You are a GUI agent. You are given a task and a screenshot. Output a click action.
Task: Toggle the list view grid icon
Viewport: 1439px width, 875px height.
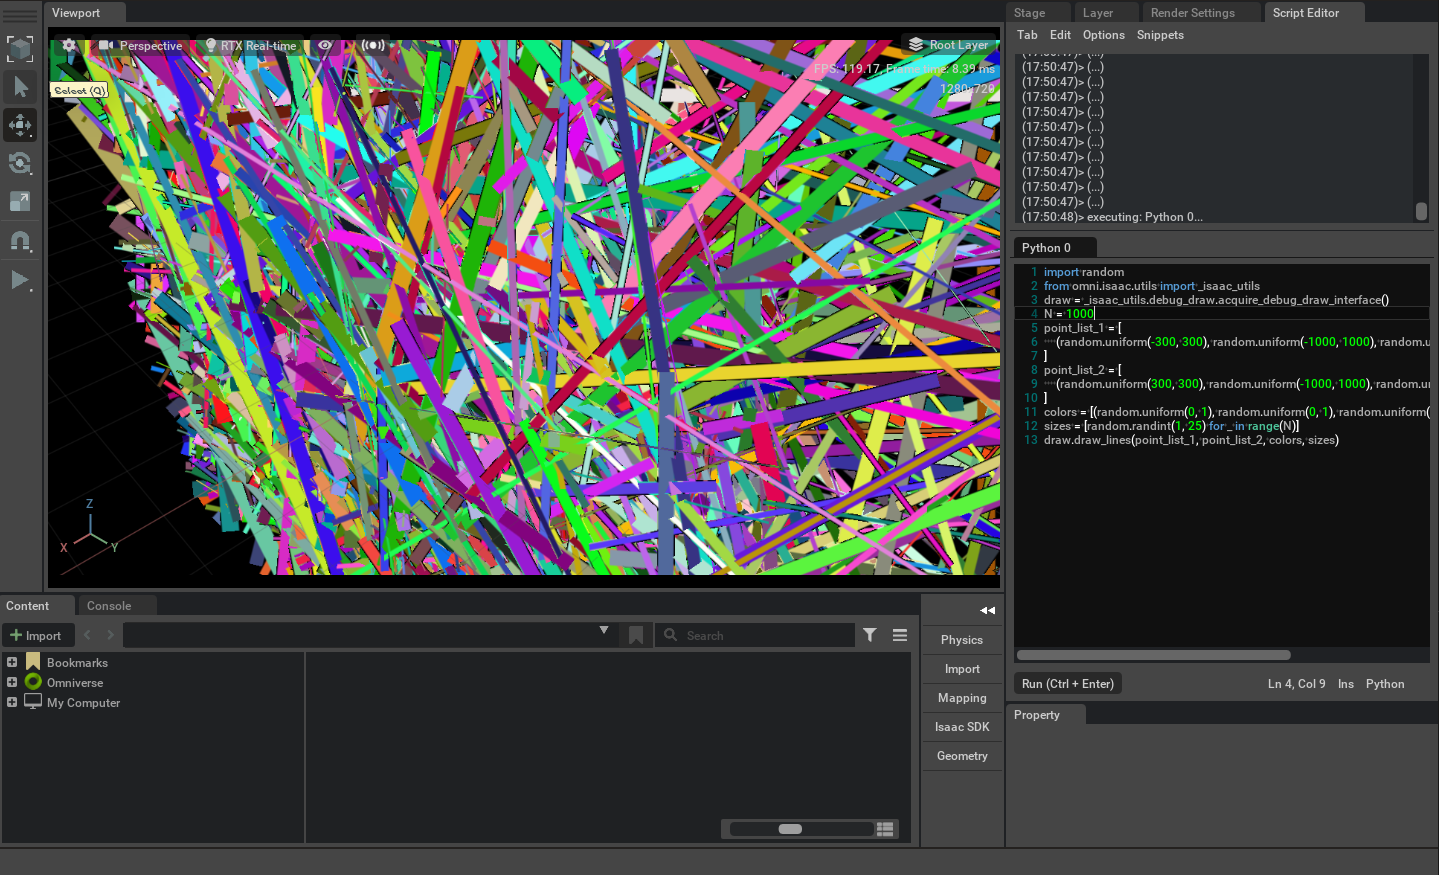[885, 829]
